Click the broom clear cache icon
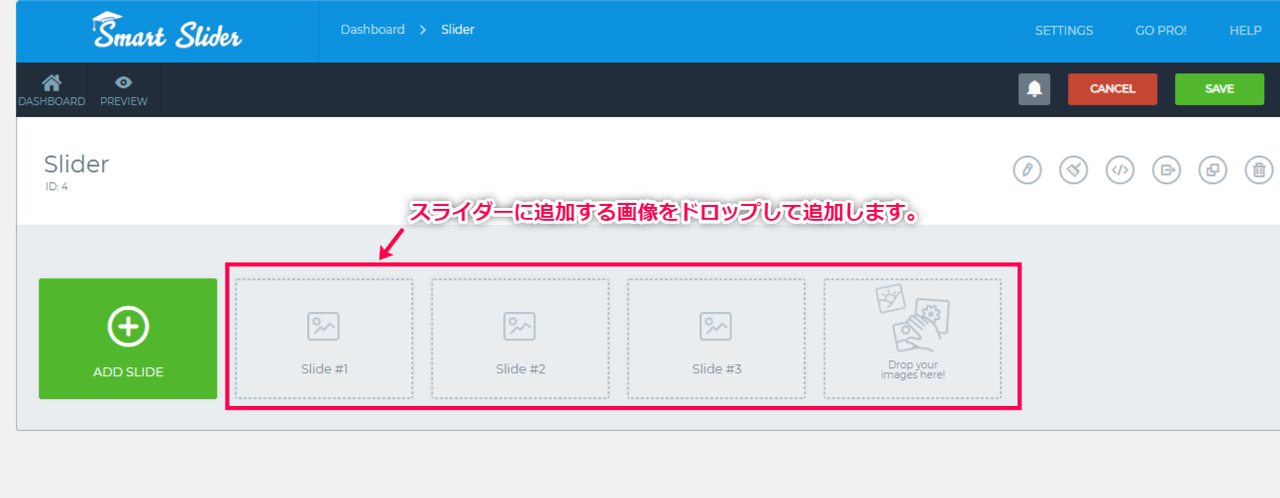 1073,170
